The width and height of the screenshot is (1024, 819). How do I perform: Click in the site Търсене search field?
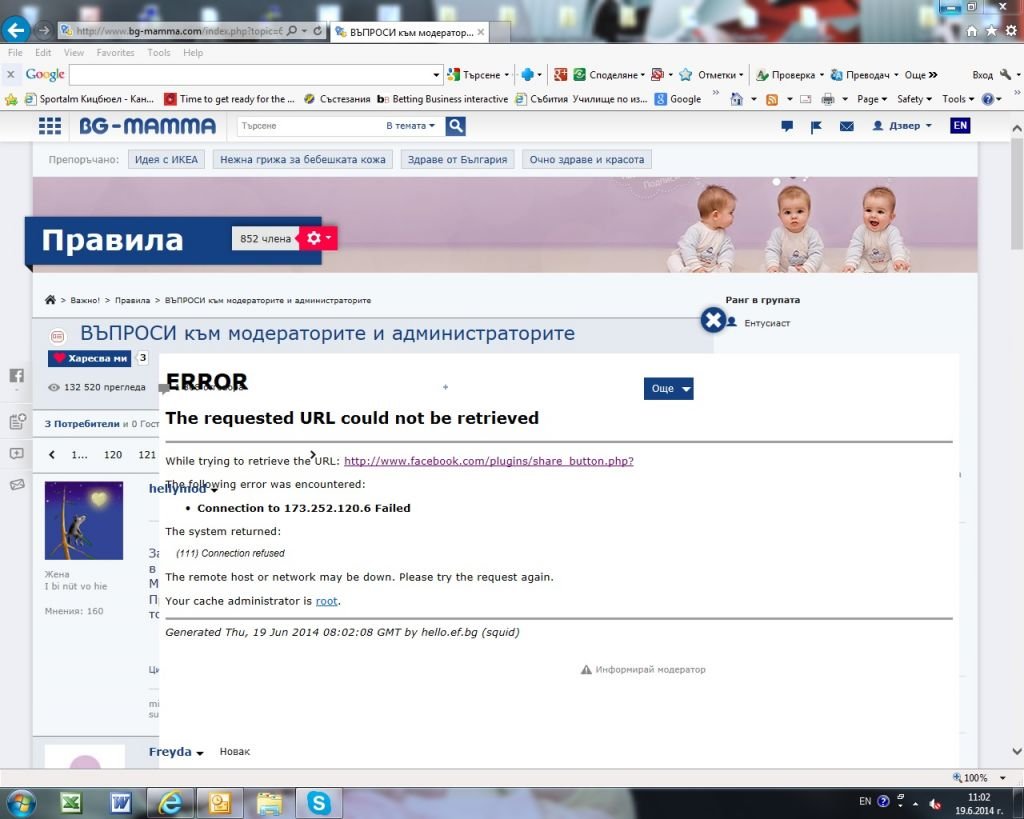point(309,125)
